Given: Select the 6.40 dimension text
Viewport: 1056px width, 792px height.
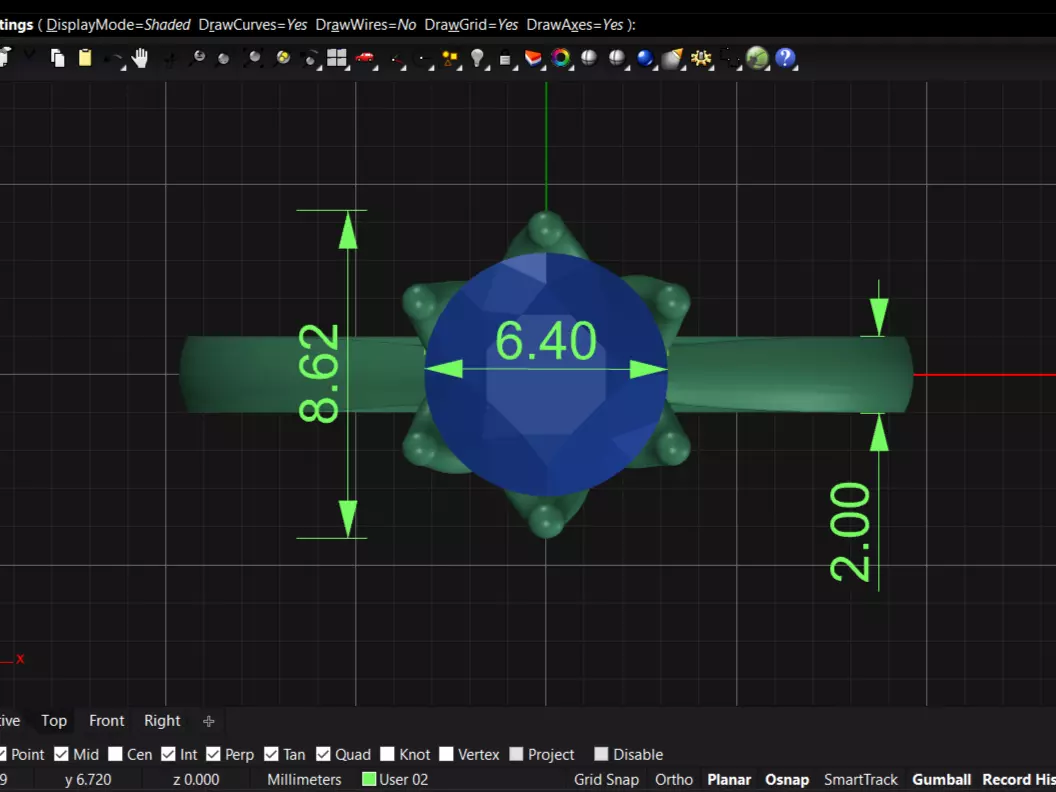Looking at the screenshot, I should tap(546, 341).
